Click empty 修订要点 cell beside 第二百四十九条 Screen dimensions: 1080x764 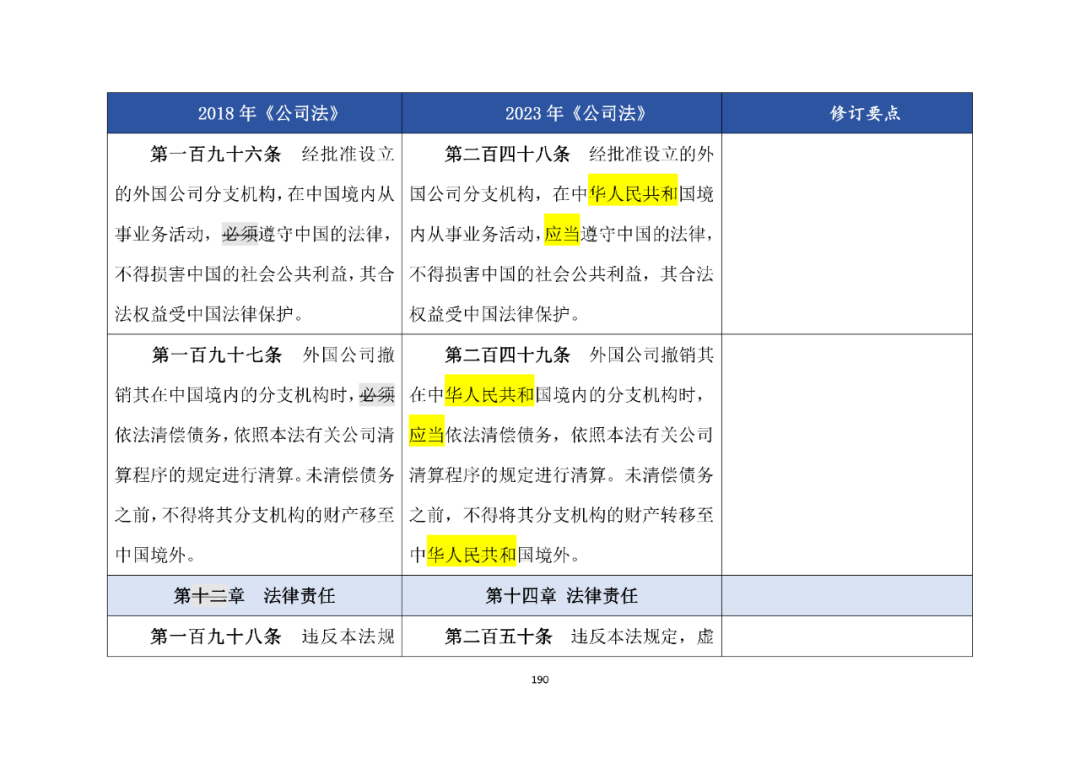(847, 455)
